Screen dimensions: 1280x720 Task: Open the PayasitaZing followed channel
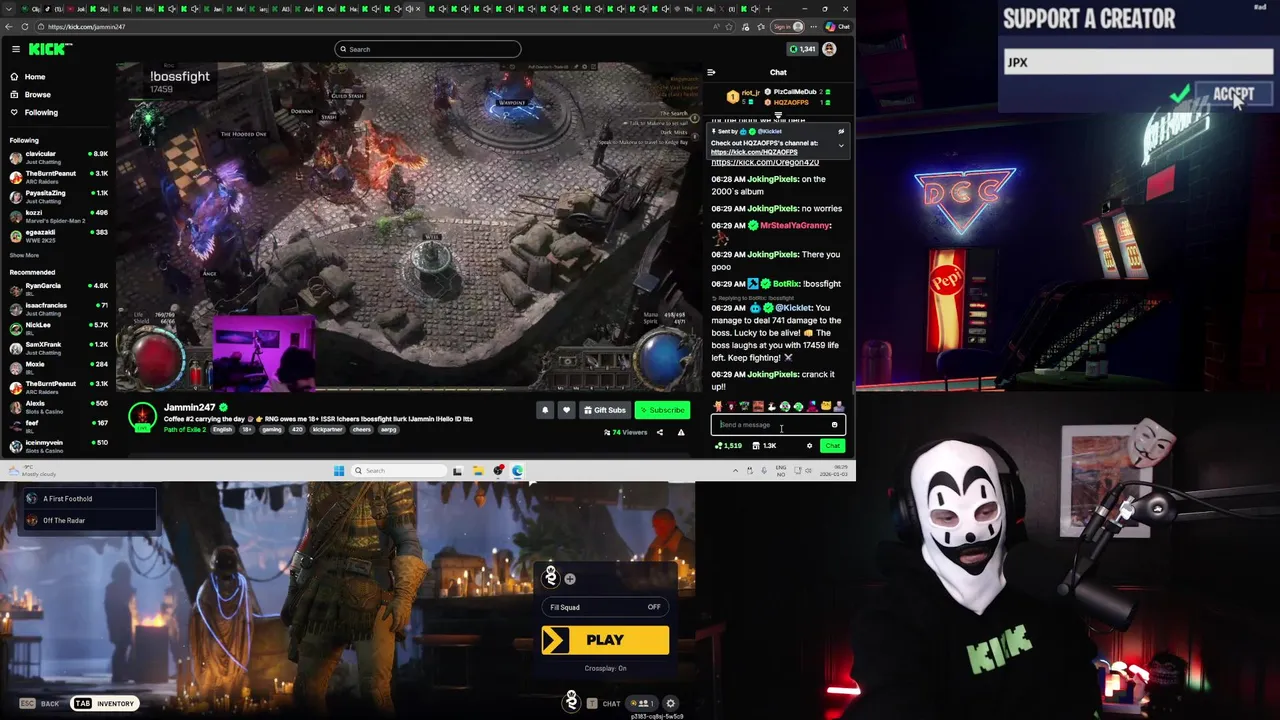pos(58,196)
